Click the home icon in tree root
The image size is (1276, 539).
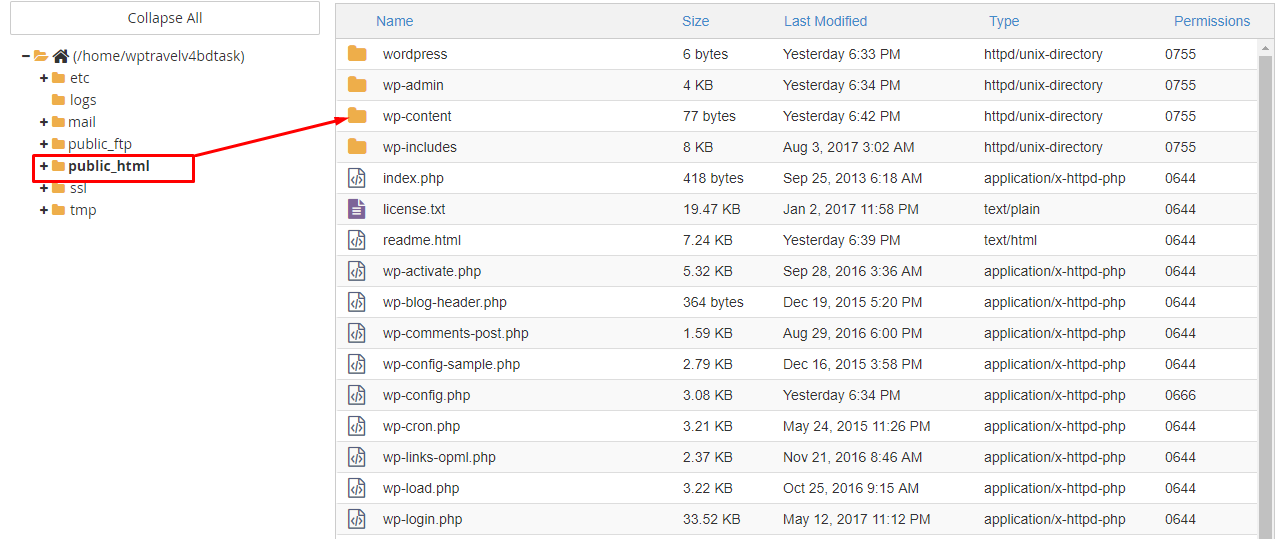tap(60, 56)
